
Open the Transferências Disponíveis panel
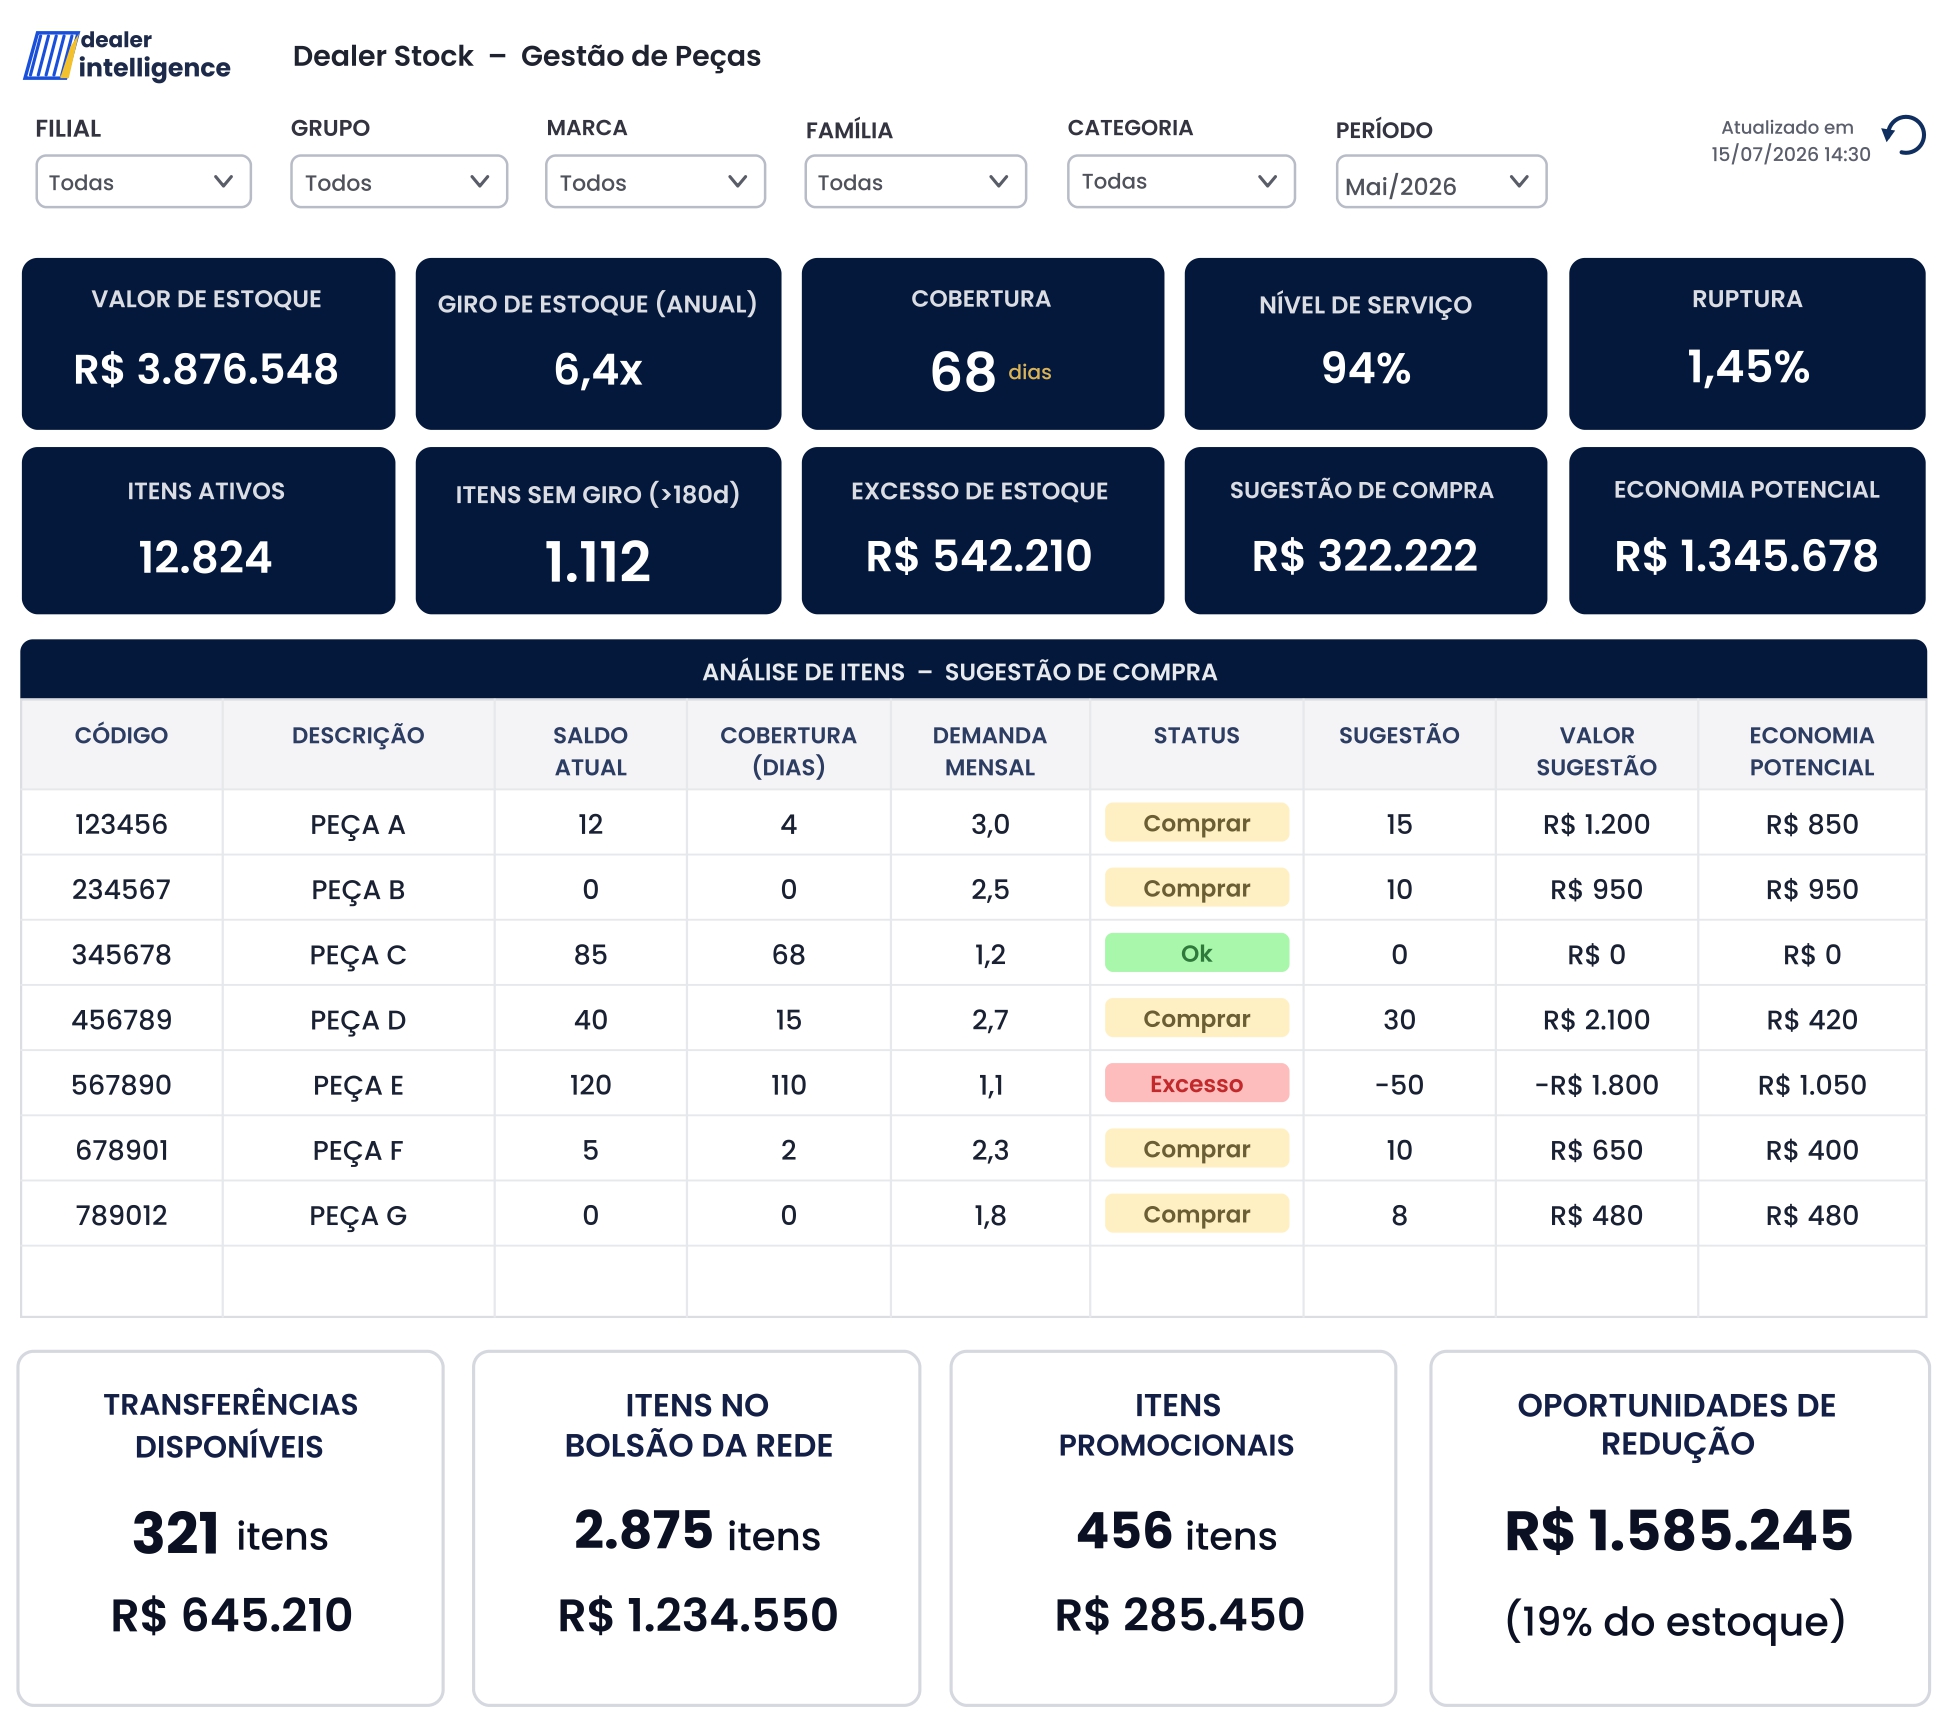click(230, 1528)
